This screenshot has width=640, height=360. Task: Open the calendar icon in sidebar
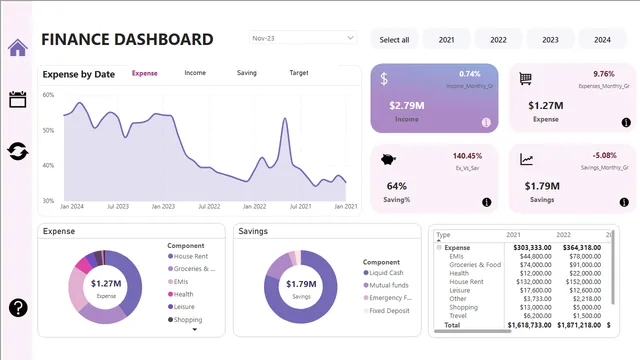(x=18, y=99)
